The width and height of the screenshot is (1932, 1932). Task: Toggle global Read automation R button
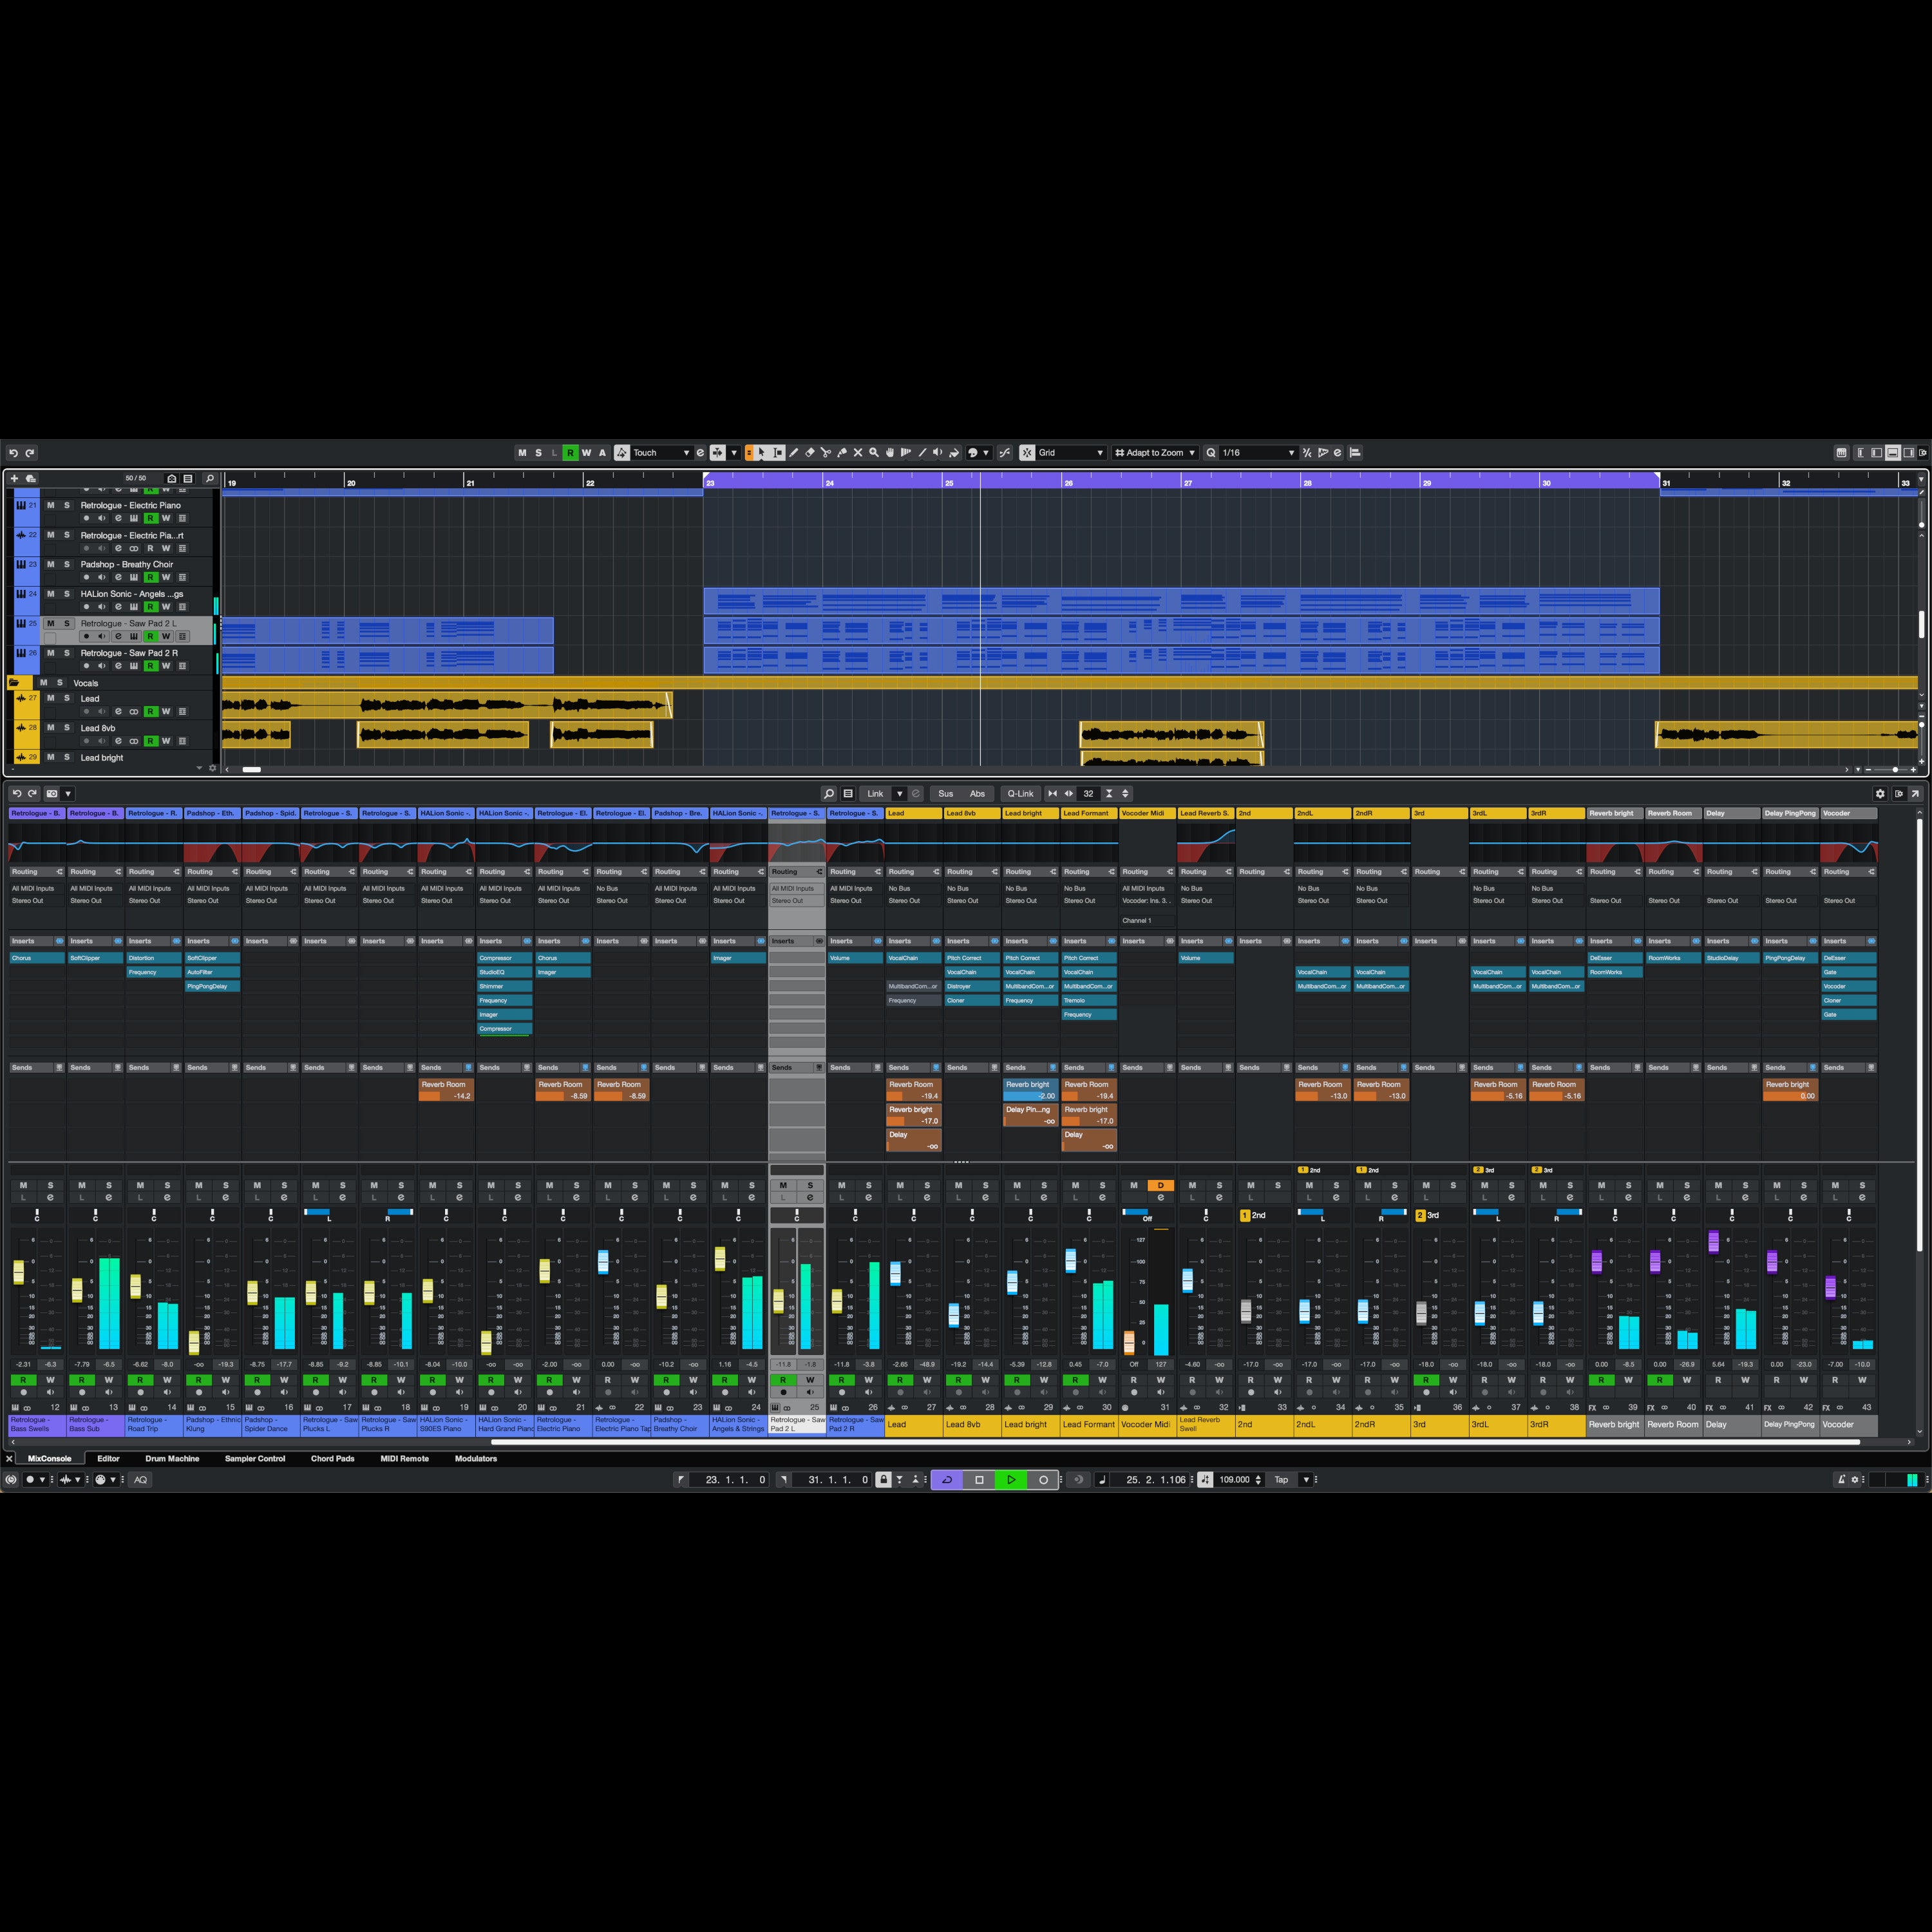pyautogui.click(x=570, y=453)
